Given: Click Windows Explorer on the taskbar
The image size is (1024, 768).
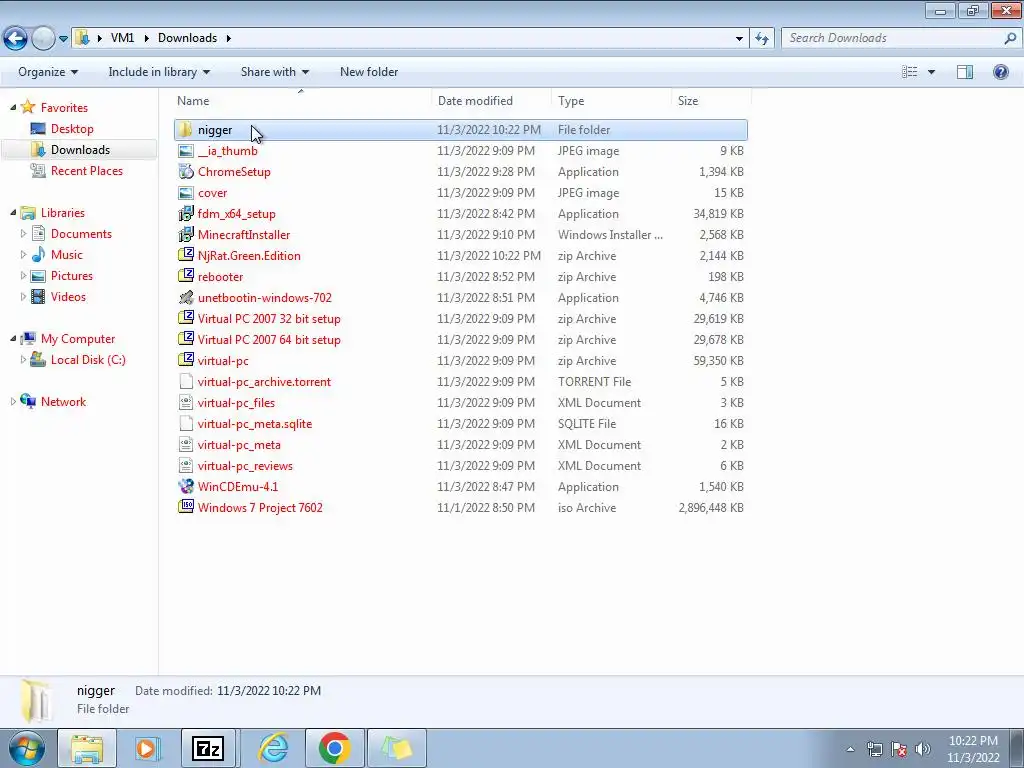Looking at the screenshot, I should 87,748.
